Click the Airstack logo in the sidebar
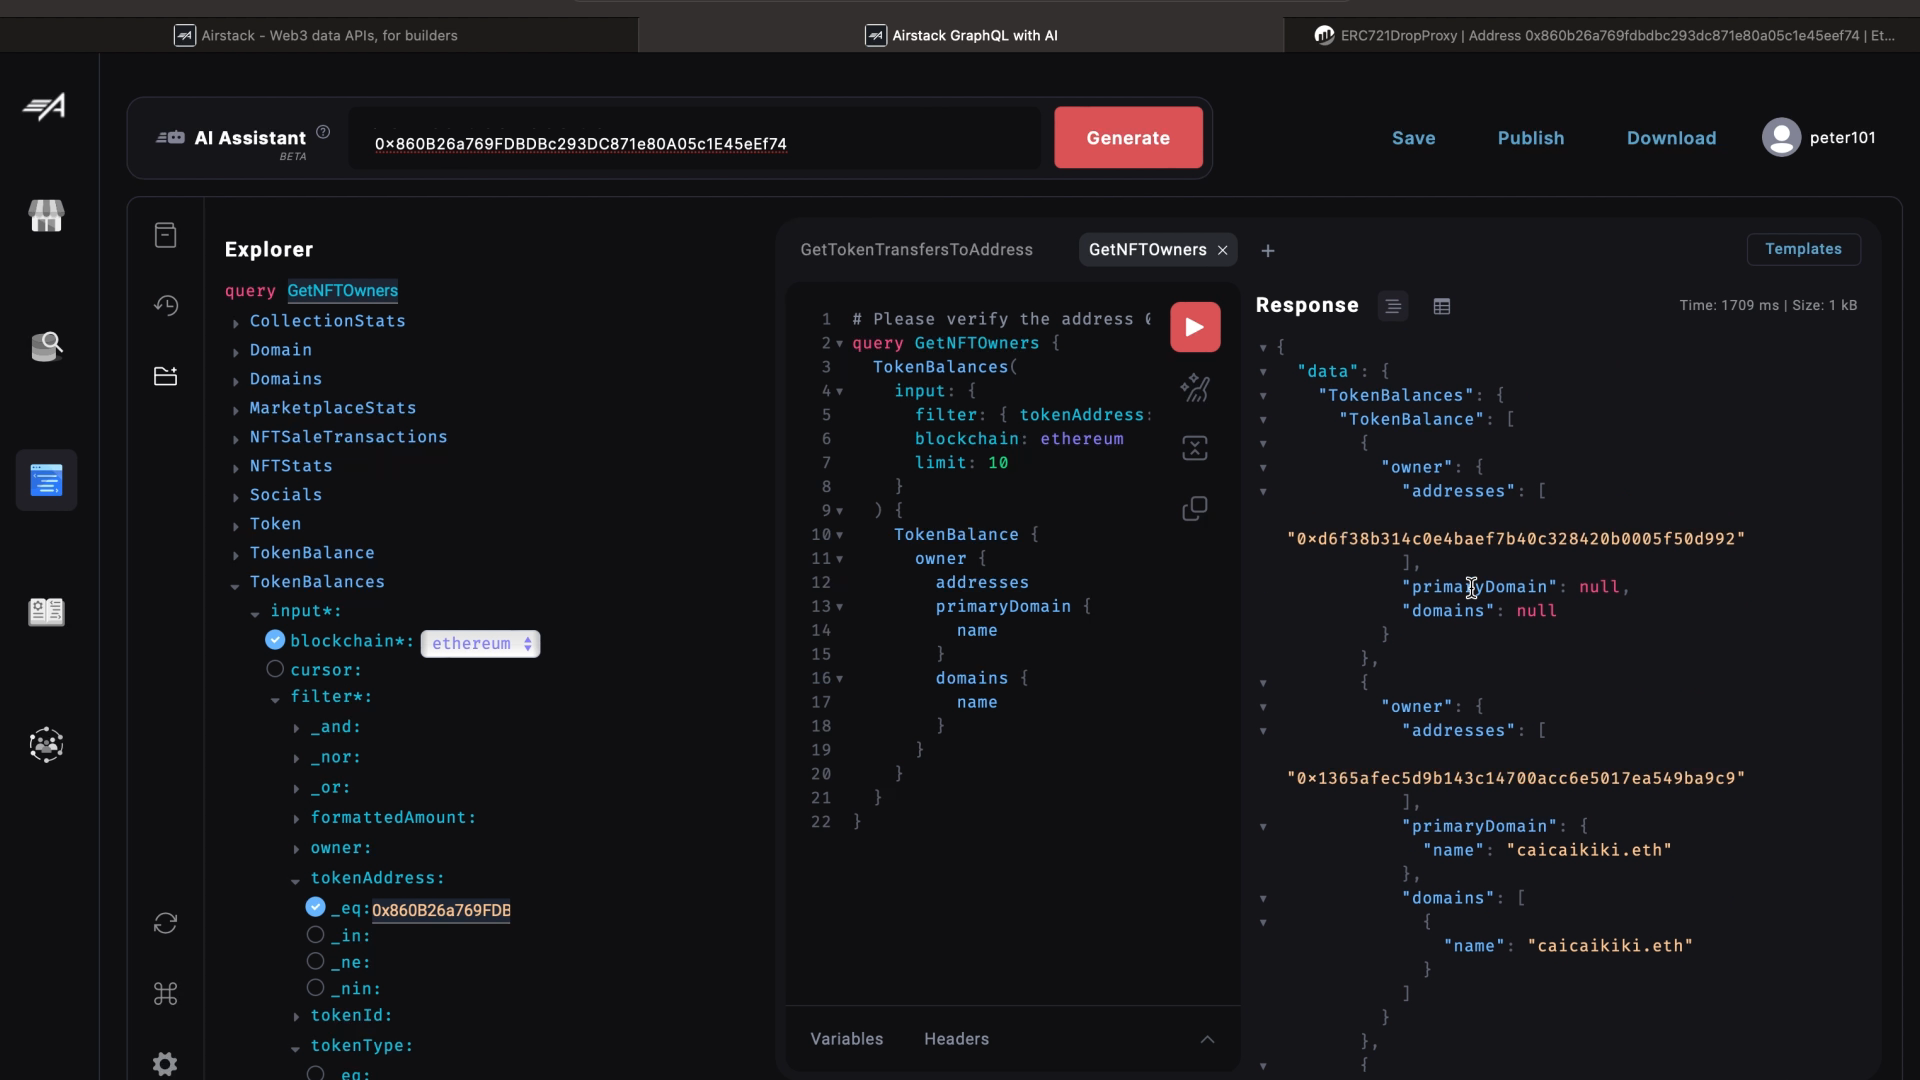 pos(45,106)
